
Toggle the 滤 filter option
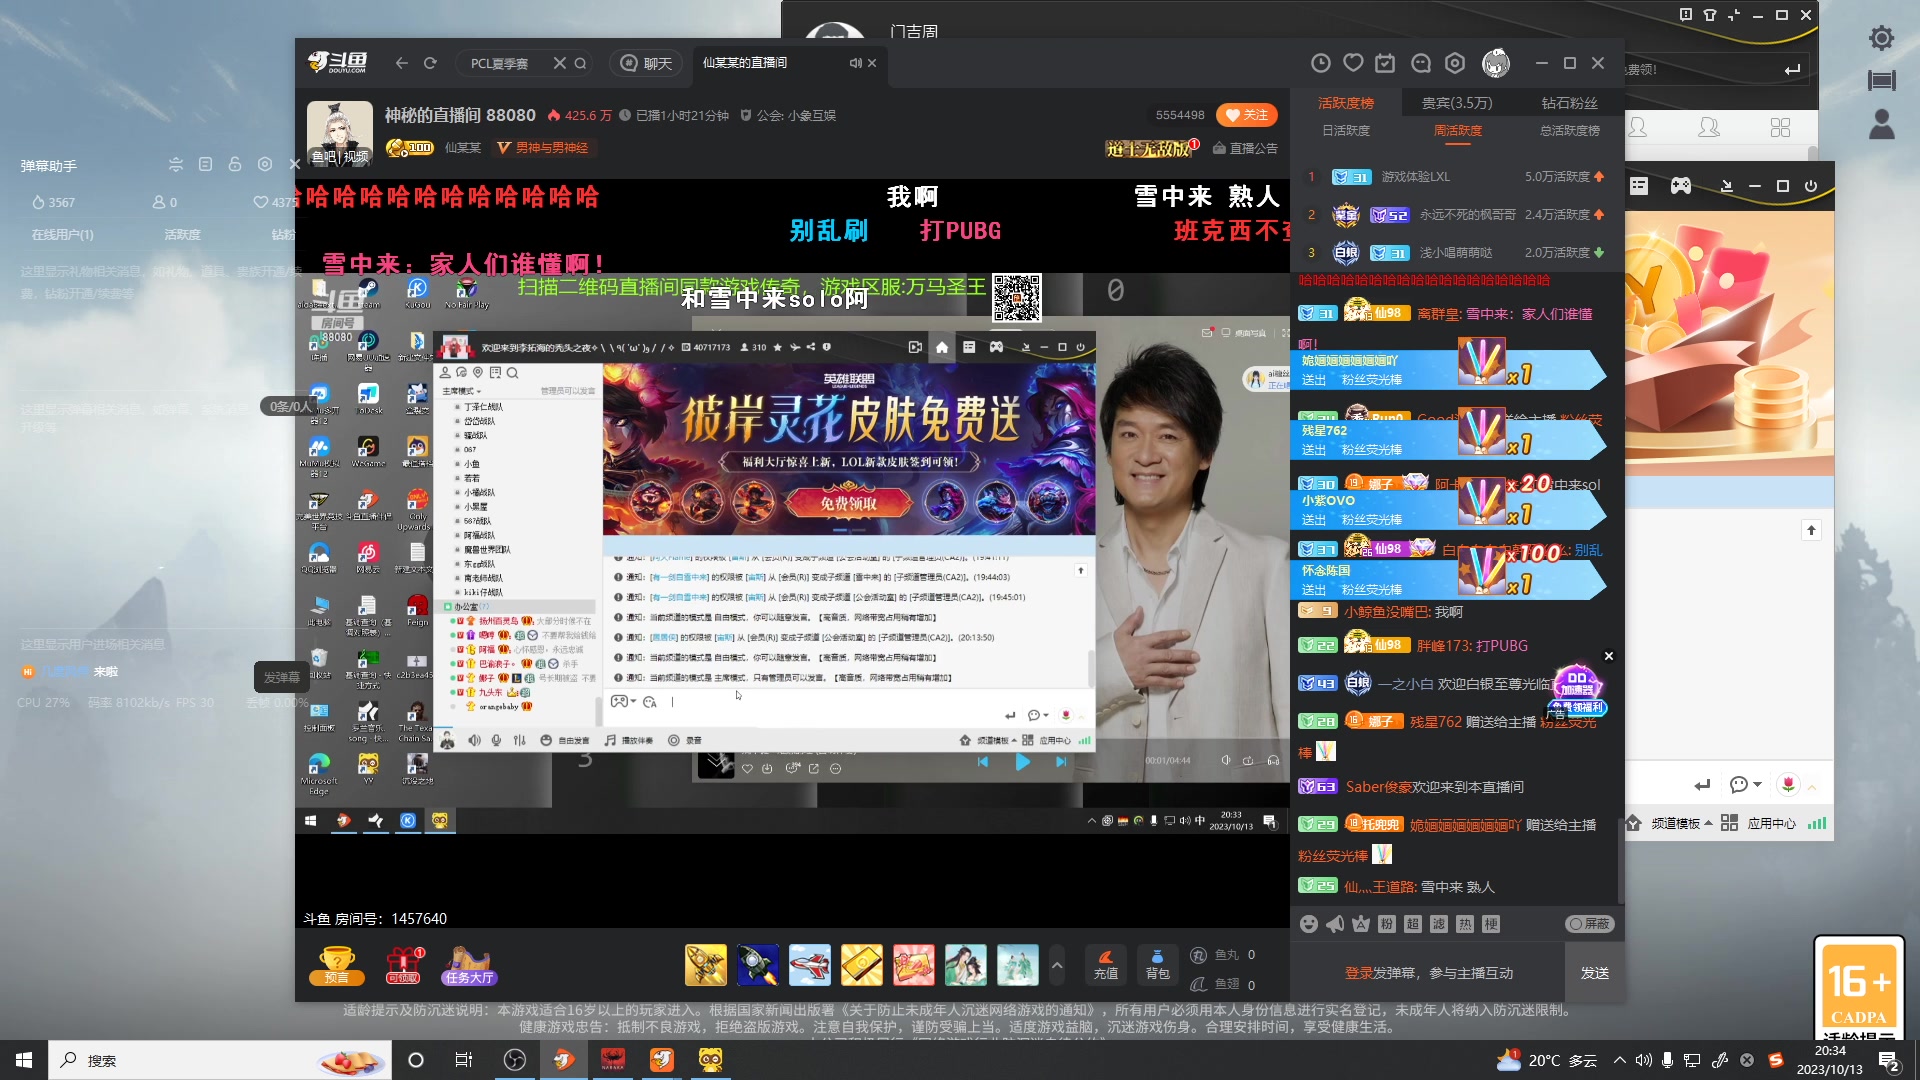click(1439, 924)
